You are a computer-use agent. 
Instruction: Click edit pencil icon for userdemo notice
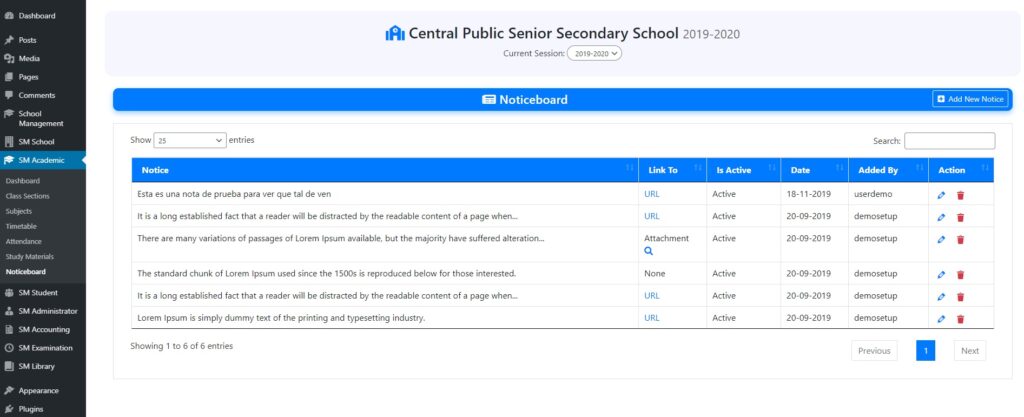(941, 195)
